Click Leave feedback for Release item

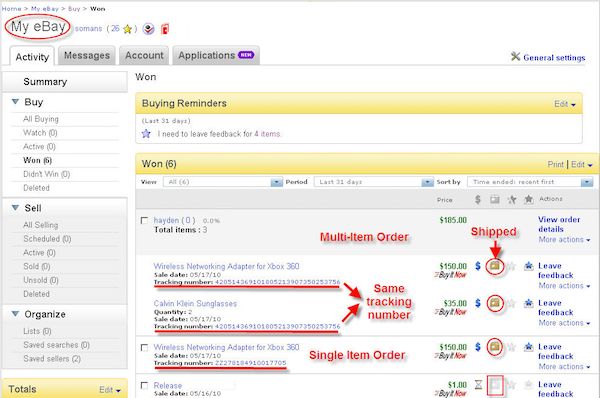(556, 389)
